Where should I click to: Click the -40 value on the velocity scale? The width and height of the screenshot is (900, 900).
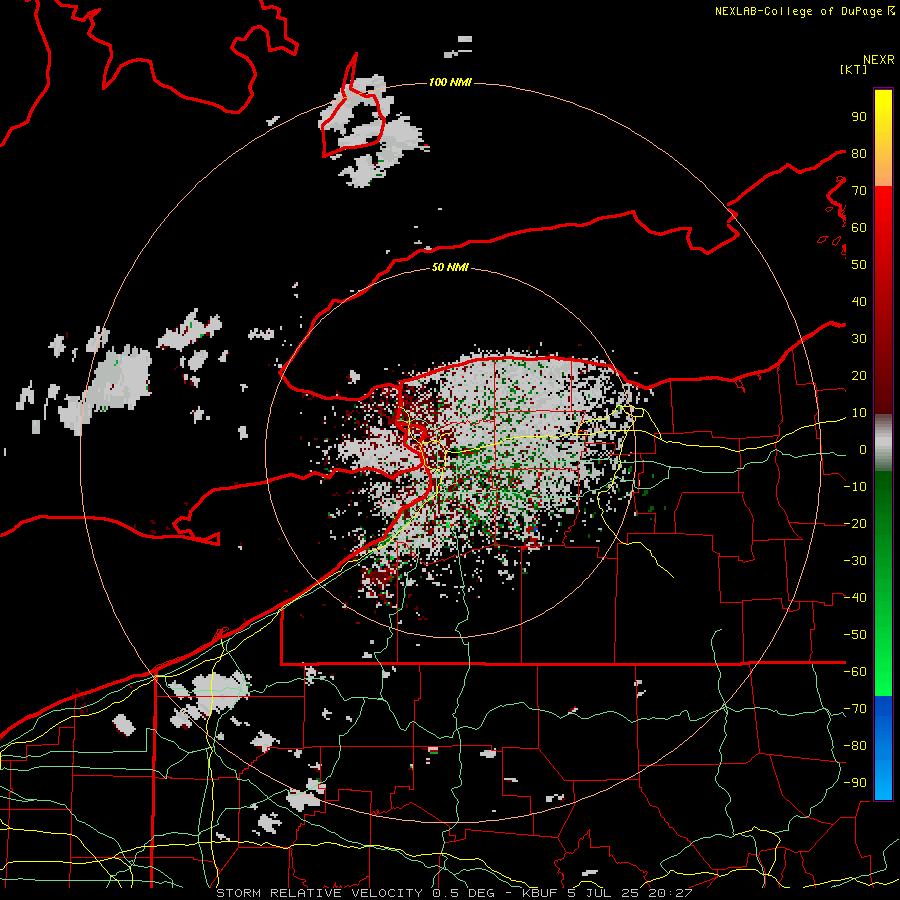click(855, 598)
